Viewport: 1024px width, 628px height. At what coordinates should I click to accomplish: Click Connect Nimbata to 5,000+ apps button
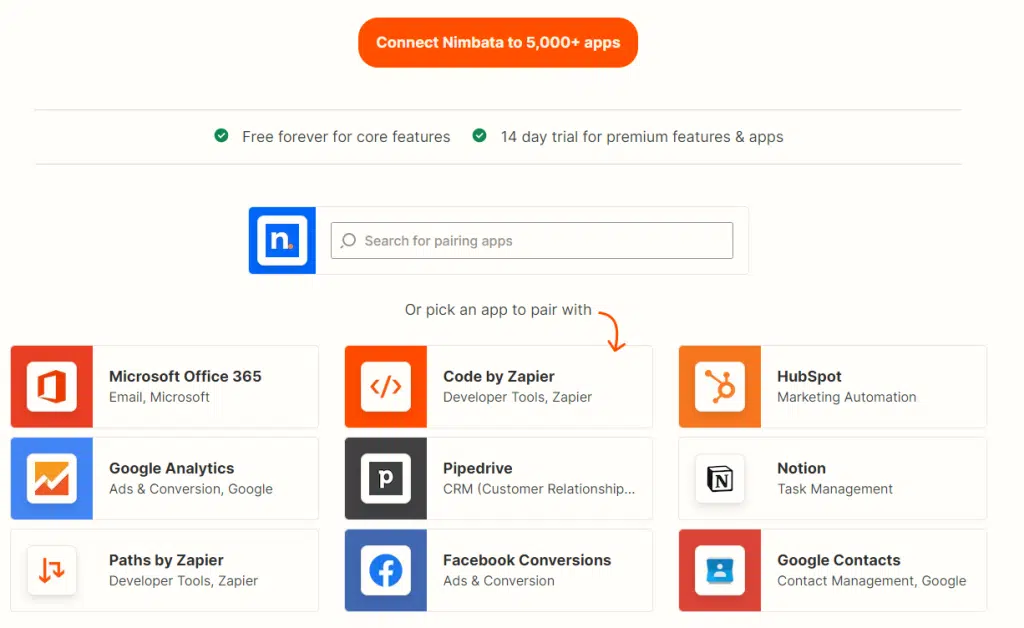498,42
